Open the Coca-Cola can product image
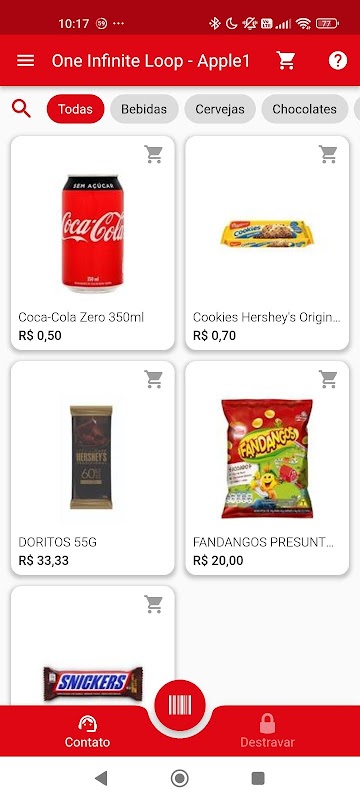The height and width of the screenshot is (800, 360). [93, 234]
